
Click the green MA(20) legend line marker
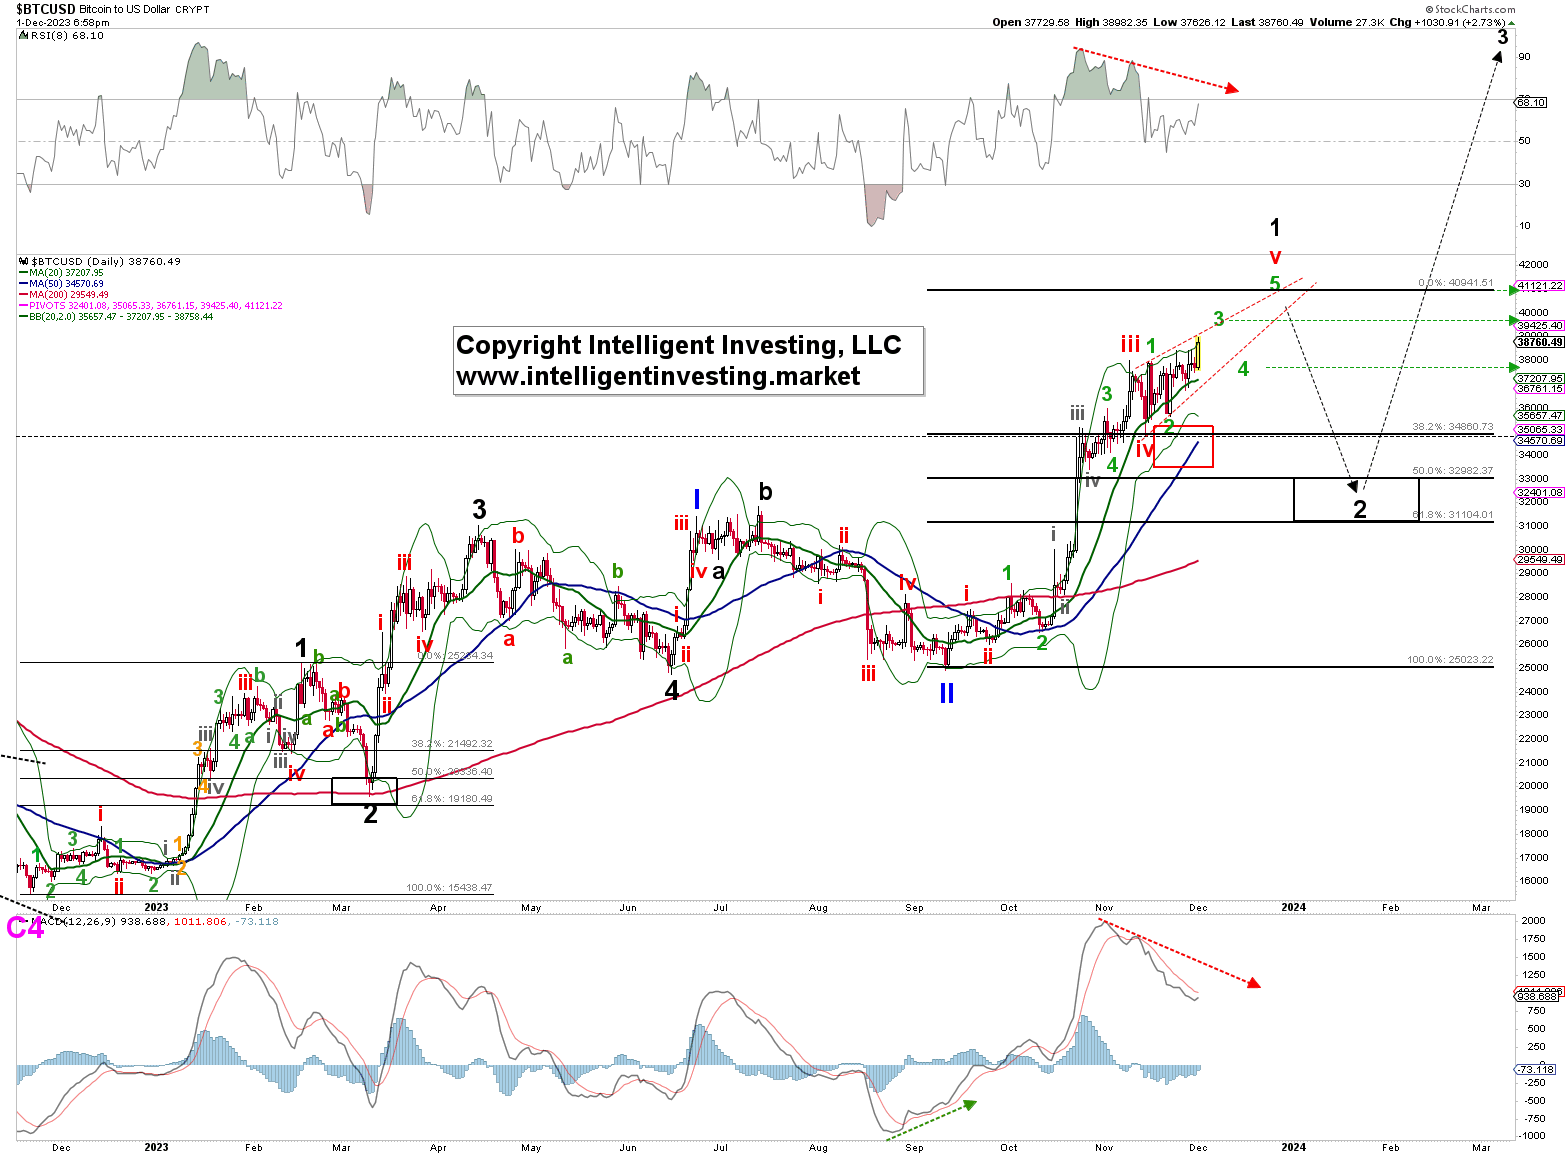[24, 272]
